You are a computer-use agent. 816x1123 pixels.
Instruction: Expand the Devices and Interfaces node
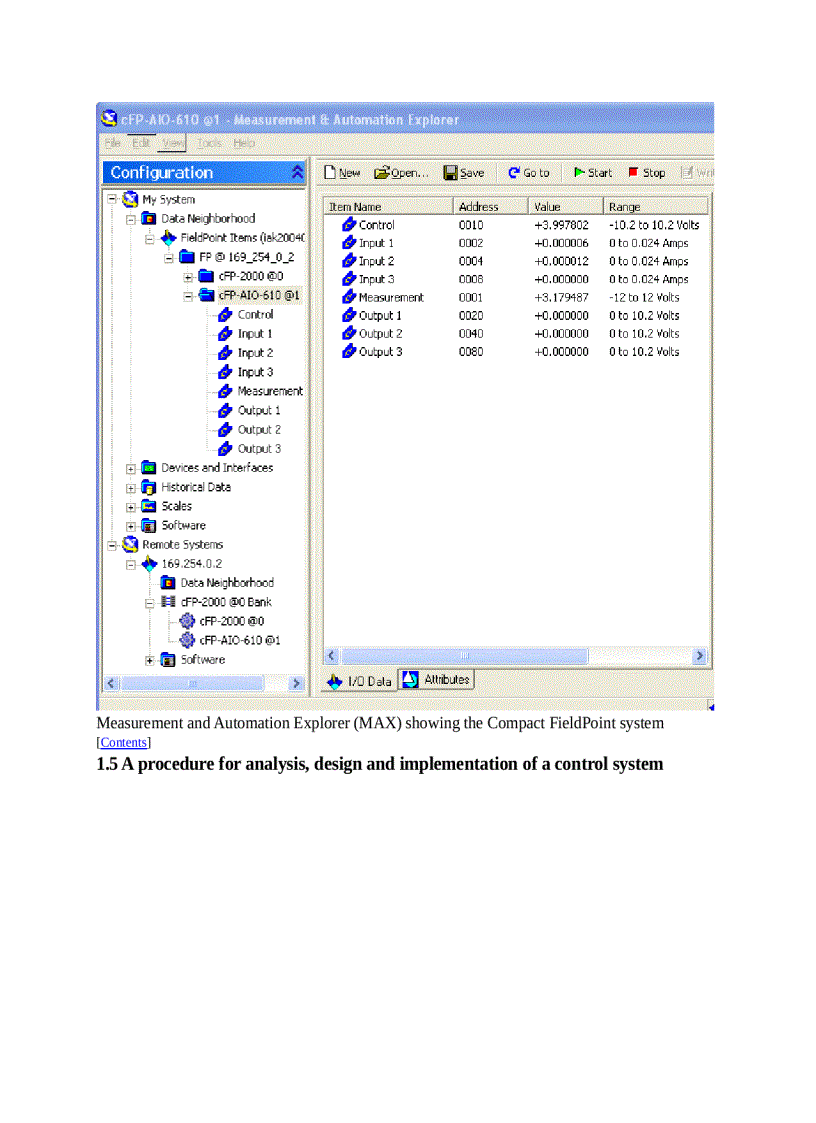(131, 468)
